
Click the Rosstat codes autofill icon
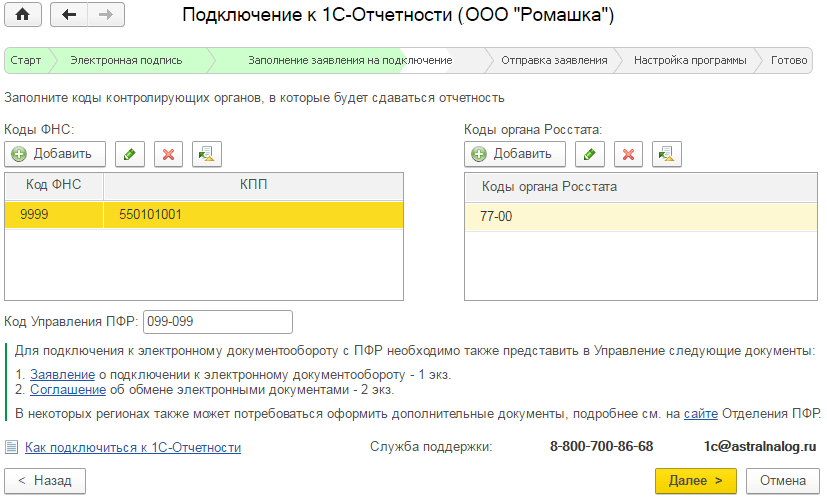pos(667,154)
